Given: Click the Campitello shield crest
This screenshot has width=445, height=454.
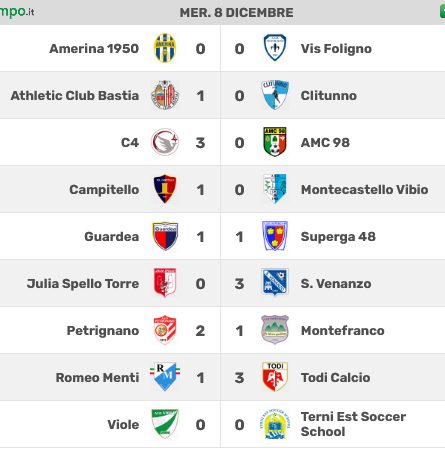Looking at the screenshot, I should pyautogui.click(x=165, y=189).
